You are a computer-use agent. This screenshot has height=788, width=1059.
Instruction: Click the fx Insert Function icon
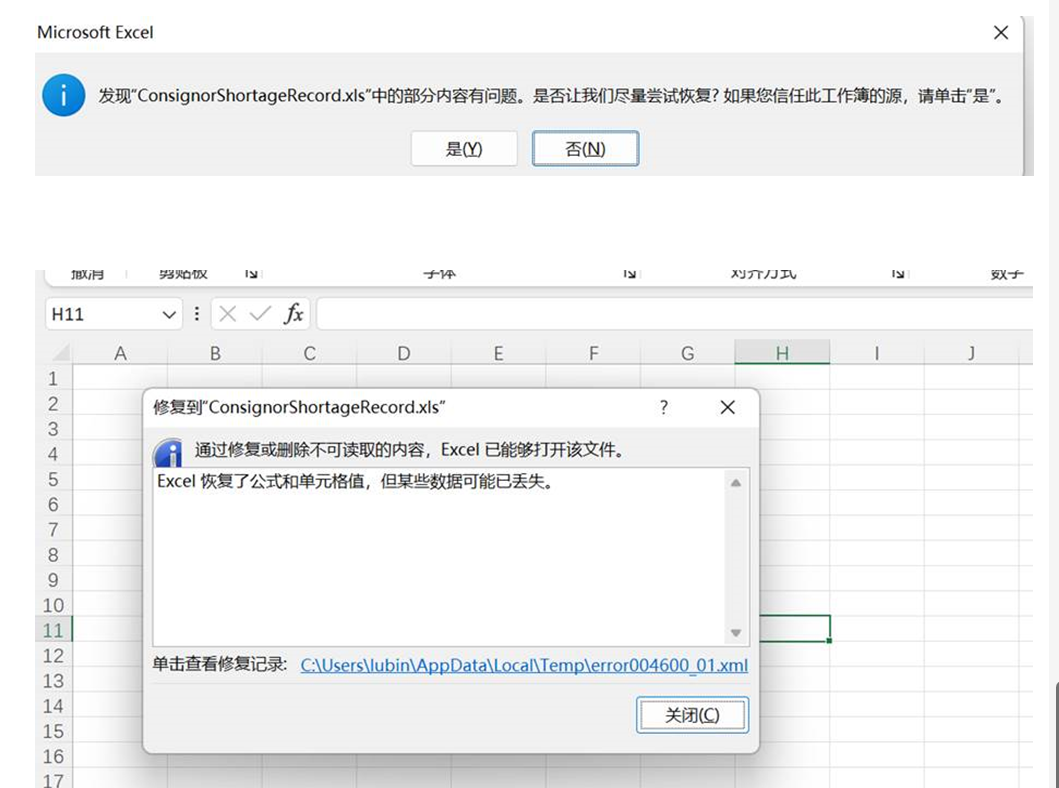(x=293, y=314)
